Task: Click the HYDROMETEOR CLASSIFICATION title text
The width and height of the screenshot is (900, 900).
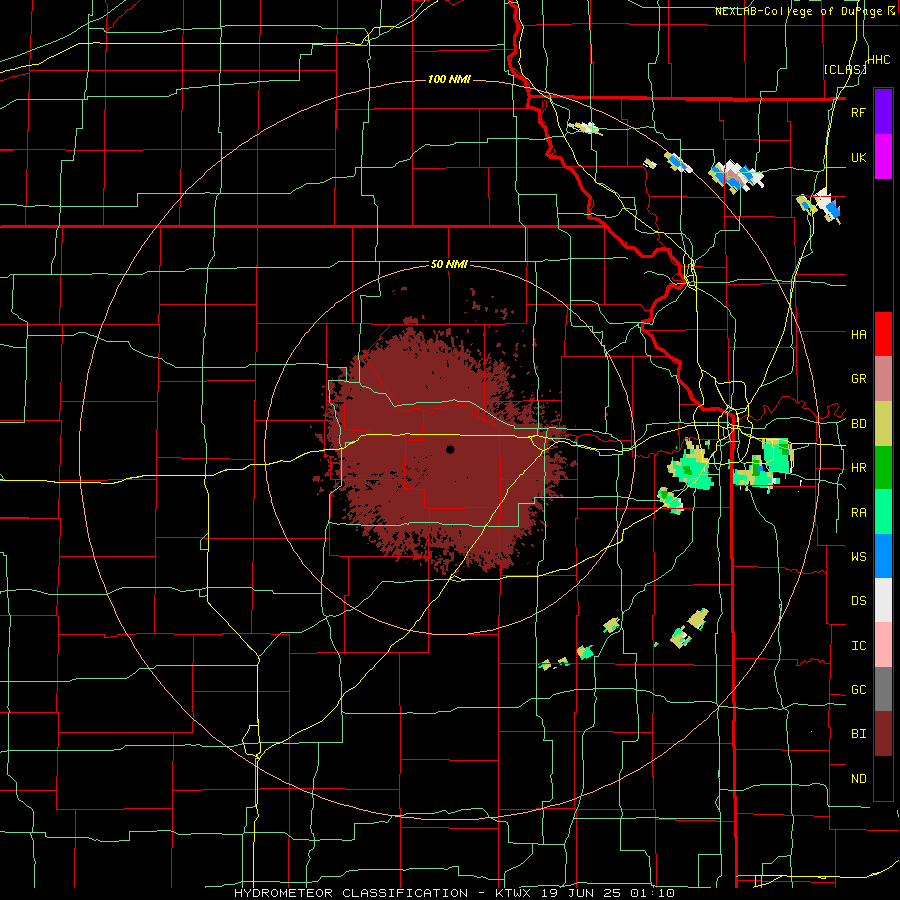Action: click(x=351, y=893)
